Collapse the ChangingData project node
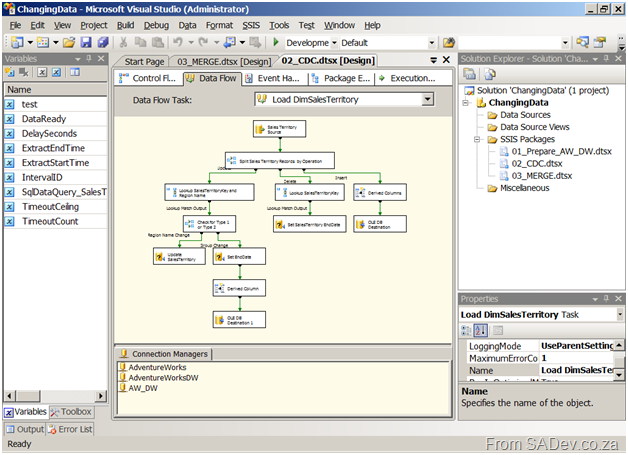 tap(465, 103)
